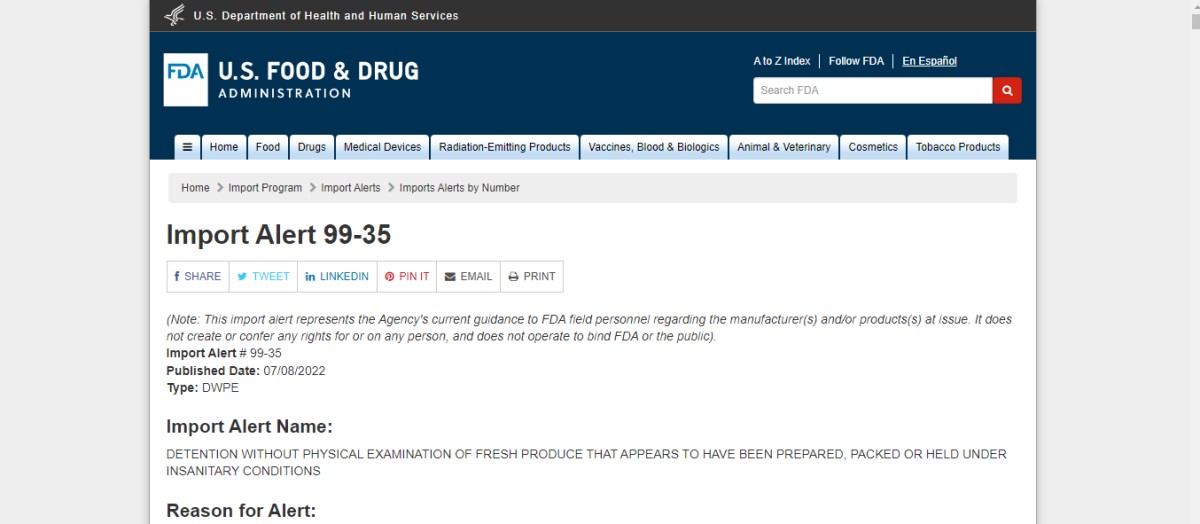
Task: Open the A to Z Index link
Action: (x=781, y=61)
